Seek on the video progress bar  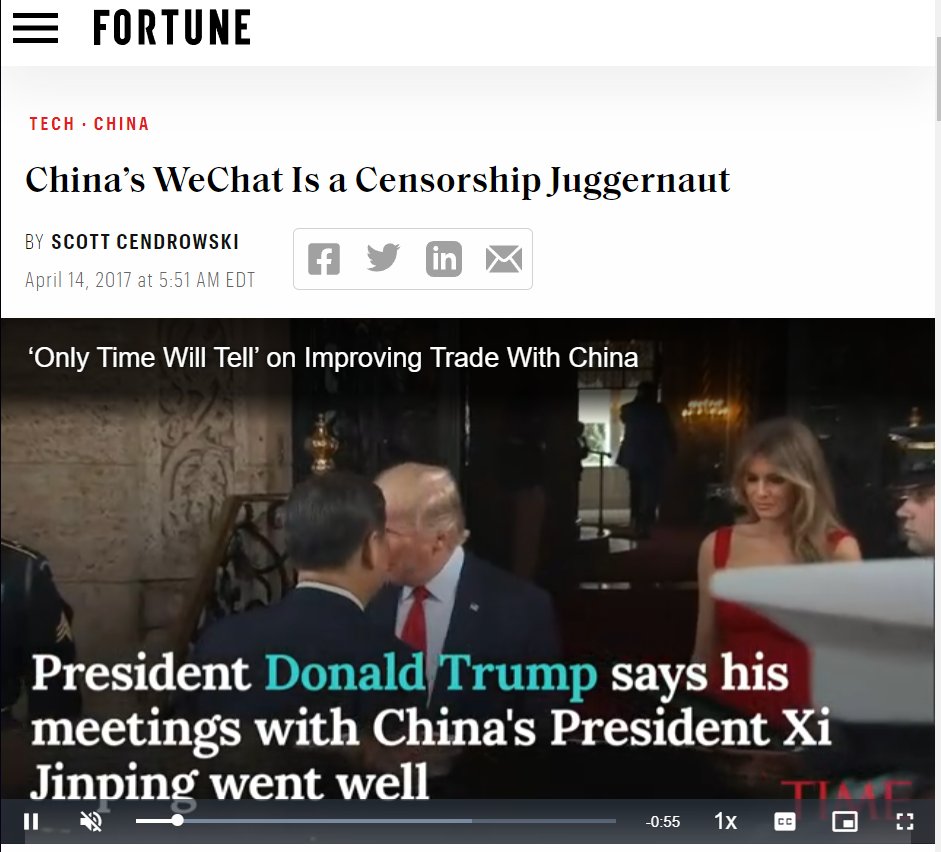[x=376, y=821]
